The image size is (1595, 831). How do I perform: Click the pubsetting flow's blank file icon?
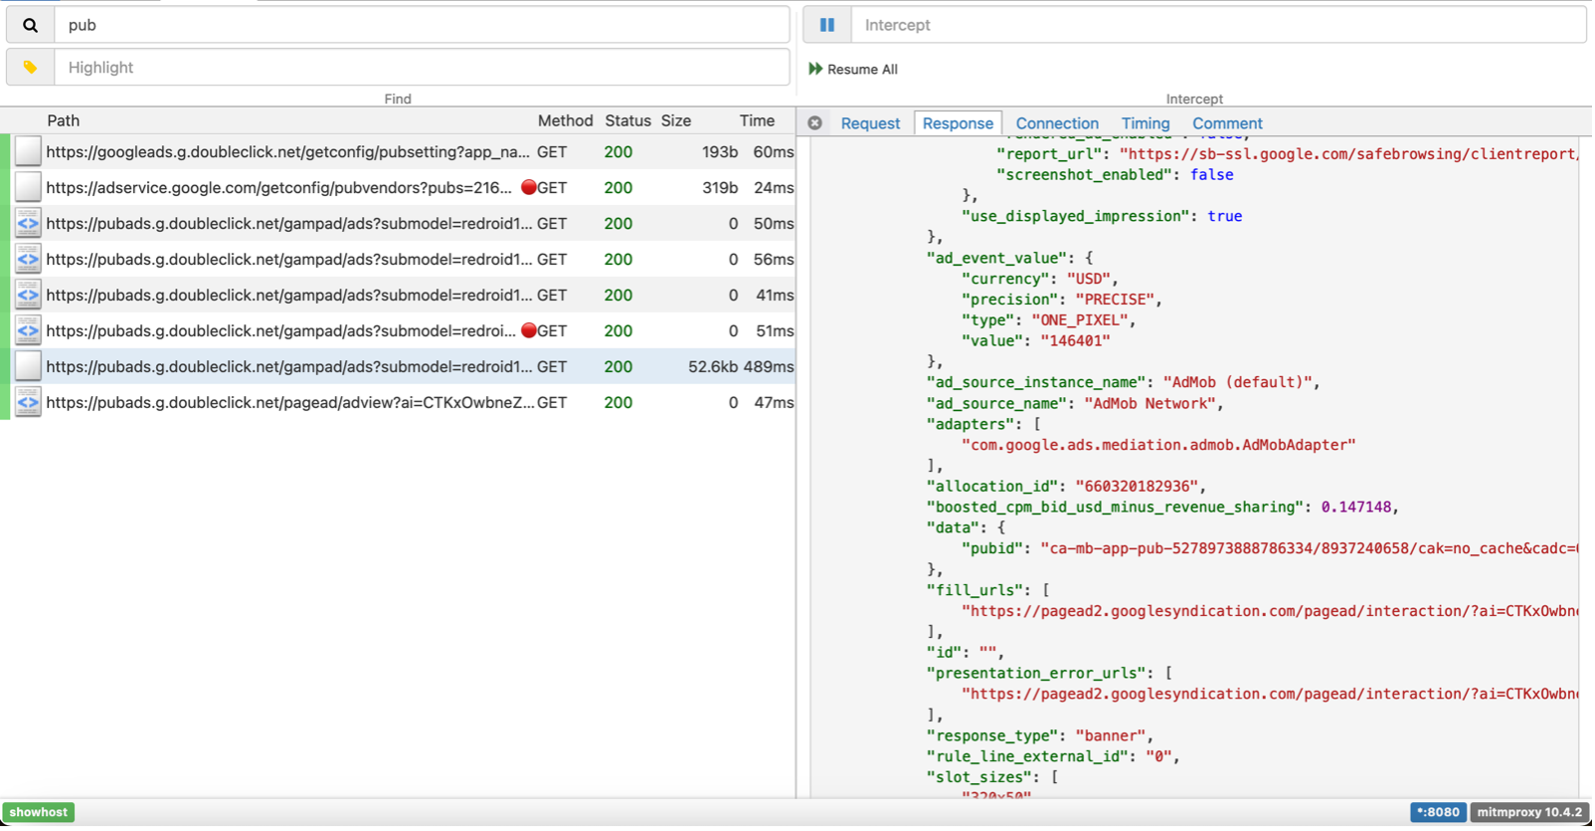pos(28,152)
